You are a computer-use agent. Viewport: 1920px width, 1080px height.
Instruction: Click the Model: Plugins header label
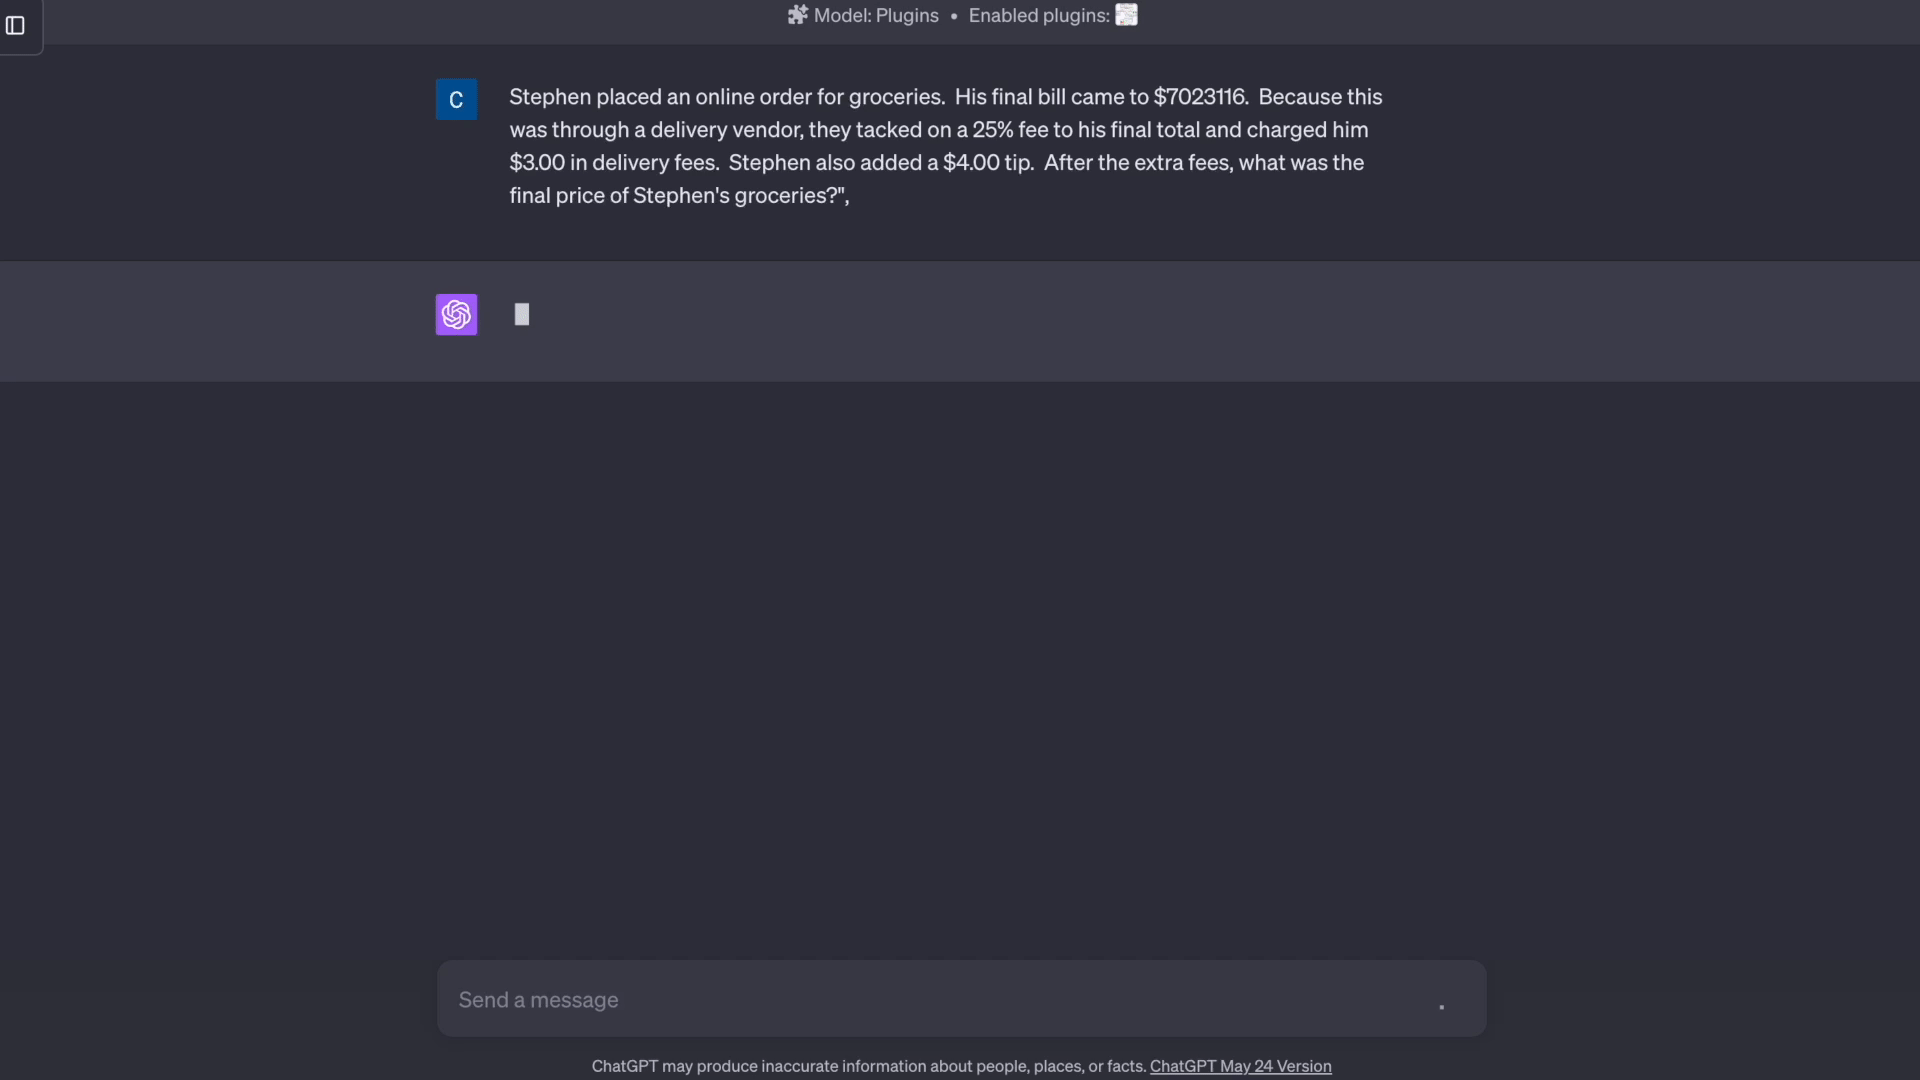(874, 15)
